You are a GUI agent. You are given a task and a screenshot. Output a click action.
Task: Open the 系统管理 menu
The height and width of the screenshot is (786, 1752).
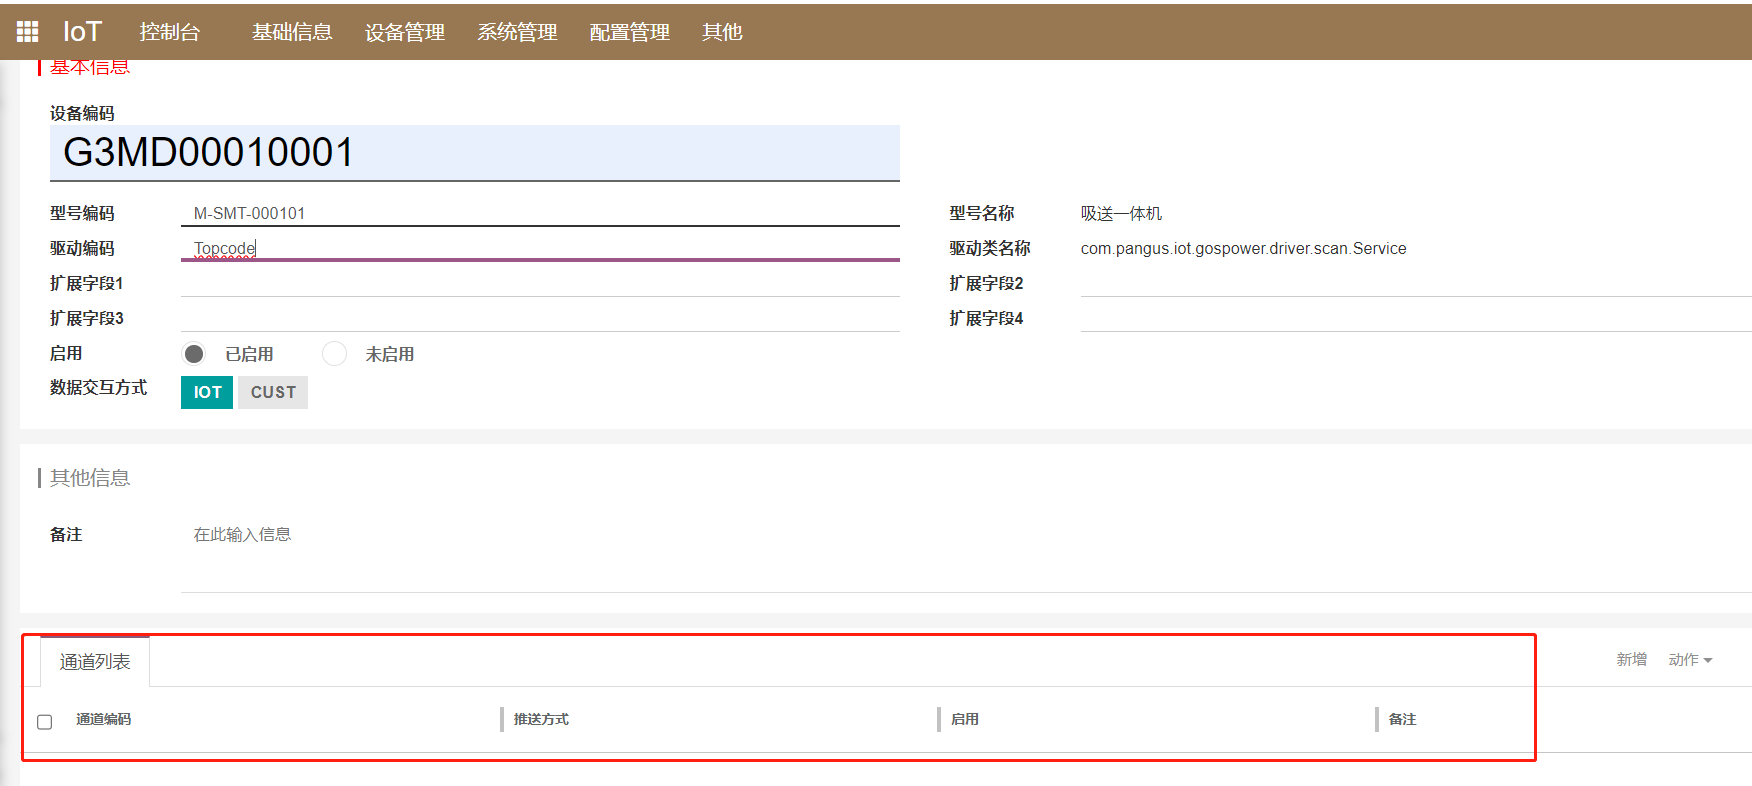(517, 32)
